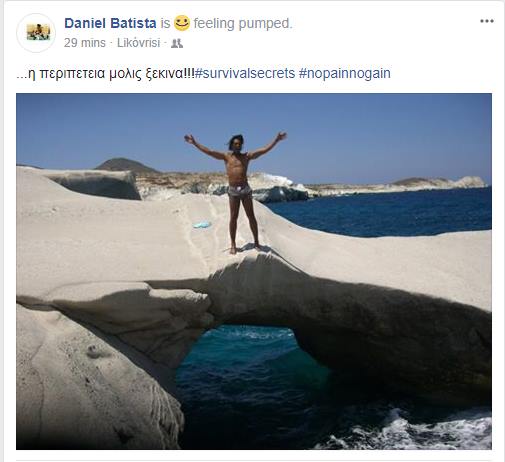Click the word 'is' after the name

(x=165, y=23)
